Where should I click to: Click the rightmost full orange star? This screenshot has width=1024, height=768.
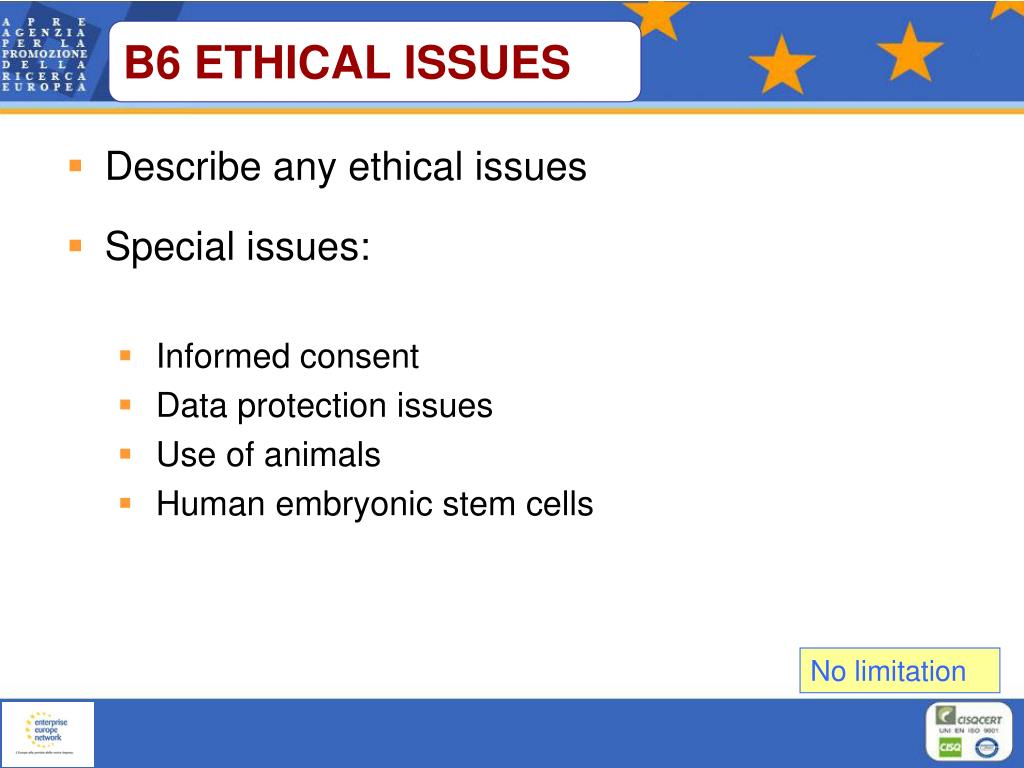[x=909, y=52]
